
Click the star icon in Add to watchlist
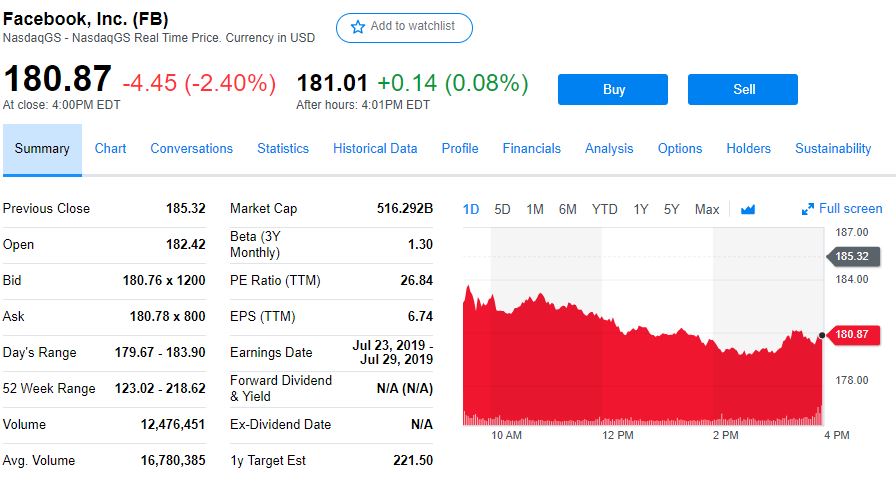pyautogui.click(x=358, y=27)
